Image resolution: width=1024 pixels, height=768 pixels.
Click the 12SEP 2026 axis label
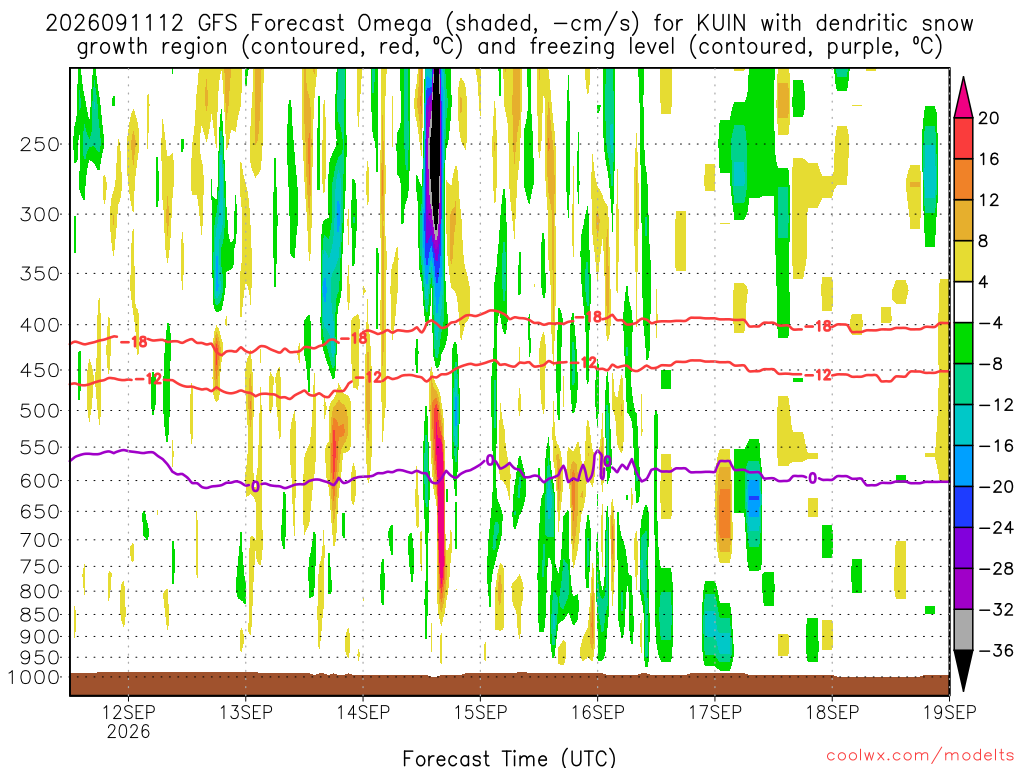click(128, 721)
